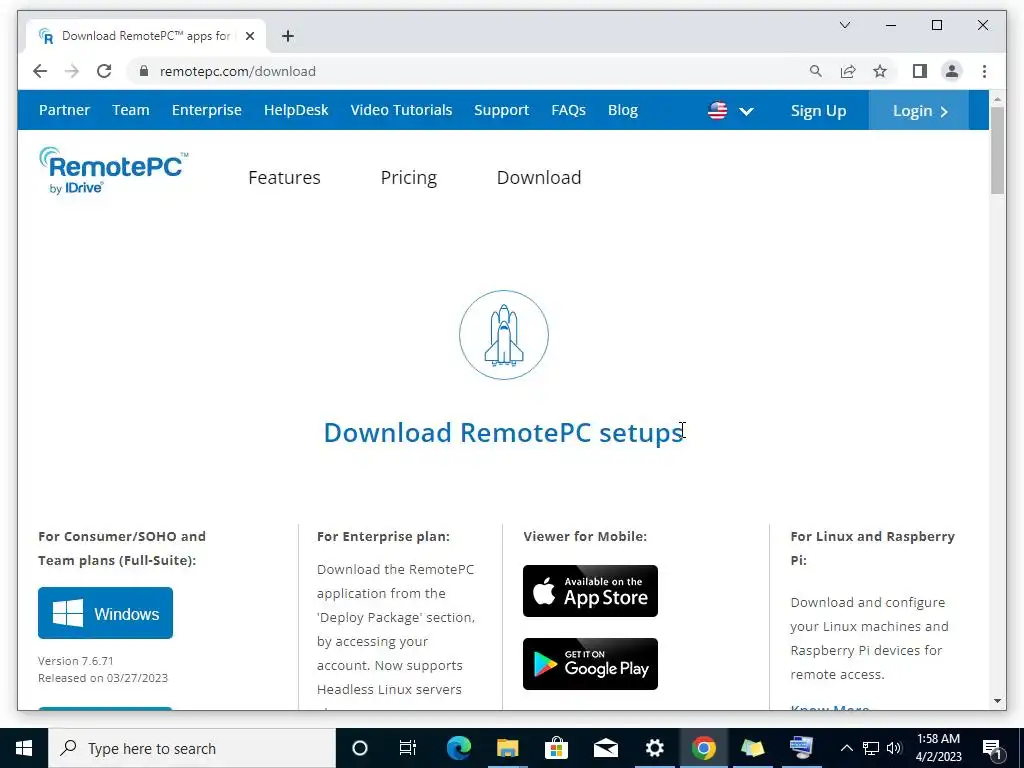Open Mail app from taskbar

click(x=605, y=748)
